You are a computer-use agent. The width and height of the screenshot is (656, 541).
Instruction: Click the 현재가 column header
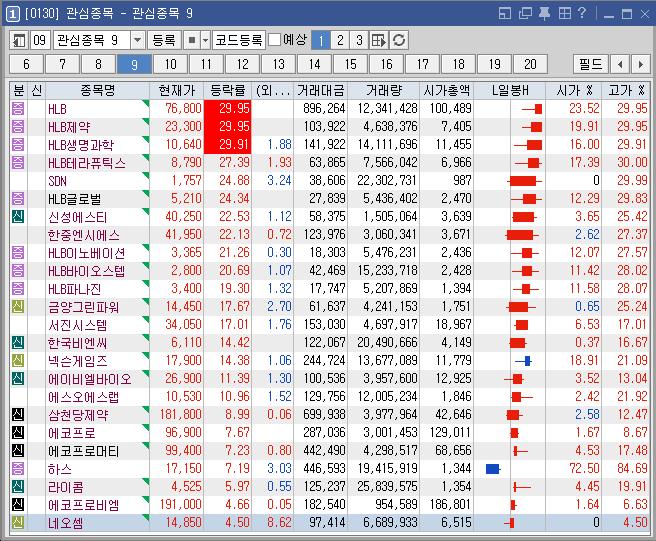click(177, 90)
